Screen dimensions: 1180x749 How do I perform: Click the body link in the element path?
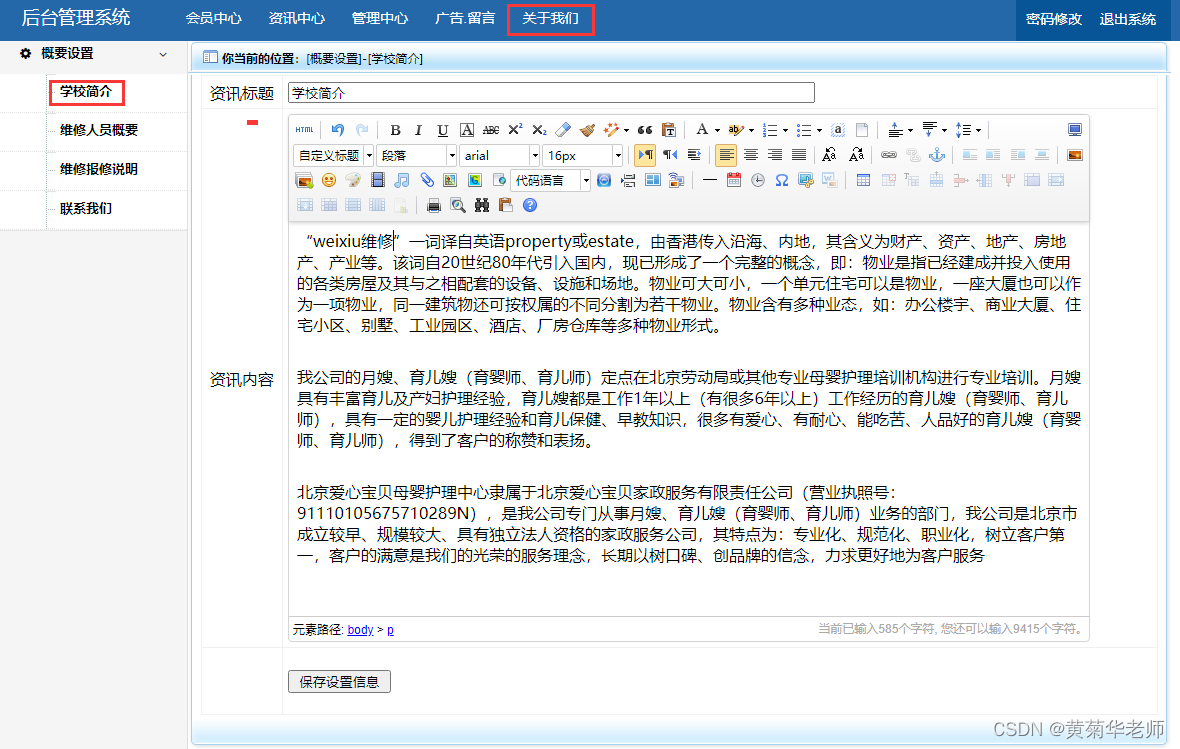click(360, 629)
